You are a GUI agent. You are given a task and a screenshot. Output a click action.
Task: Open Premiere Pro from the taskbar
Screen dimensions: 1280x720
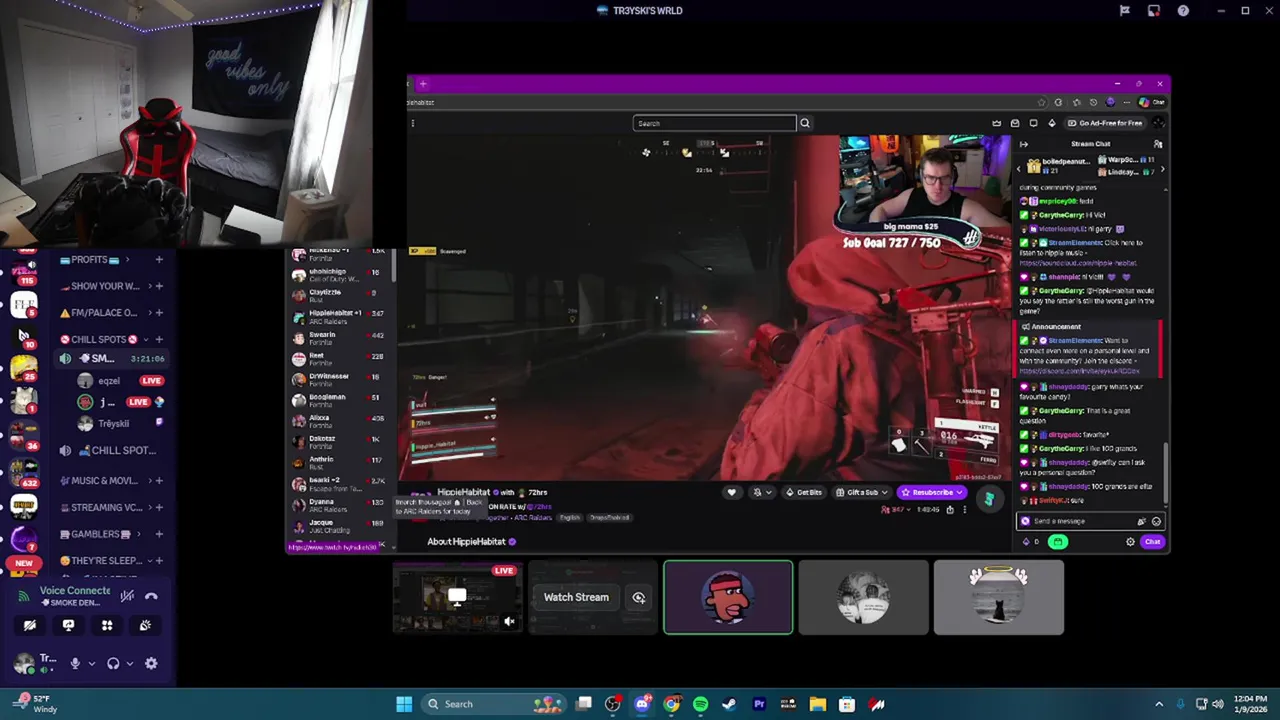point(759,704)
